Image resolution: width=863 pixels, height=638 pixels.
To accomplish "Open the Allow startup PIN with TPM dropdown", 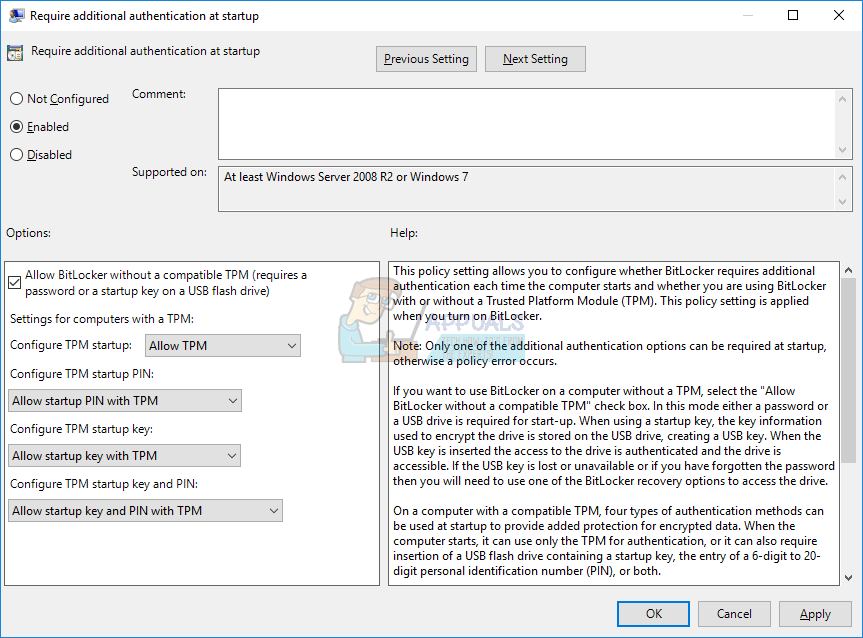I will (125, 401).
